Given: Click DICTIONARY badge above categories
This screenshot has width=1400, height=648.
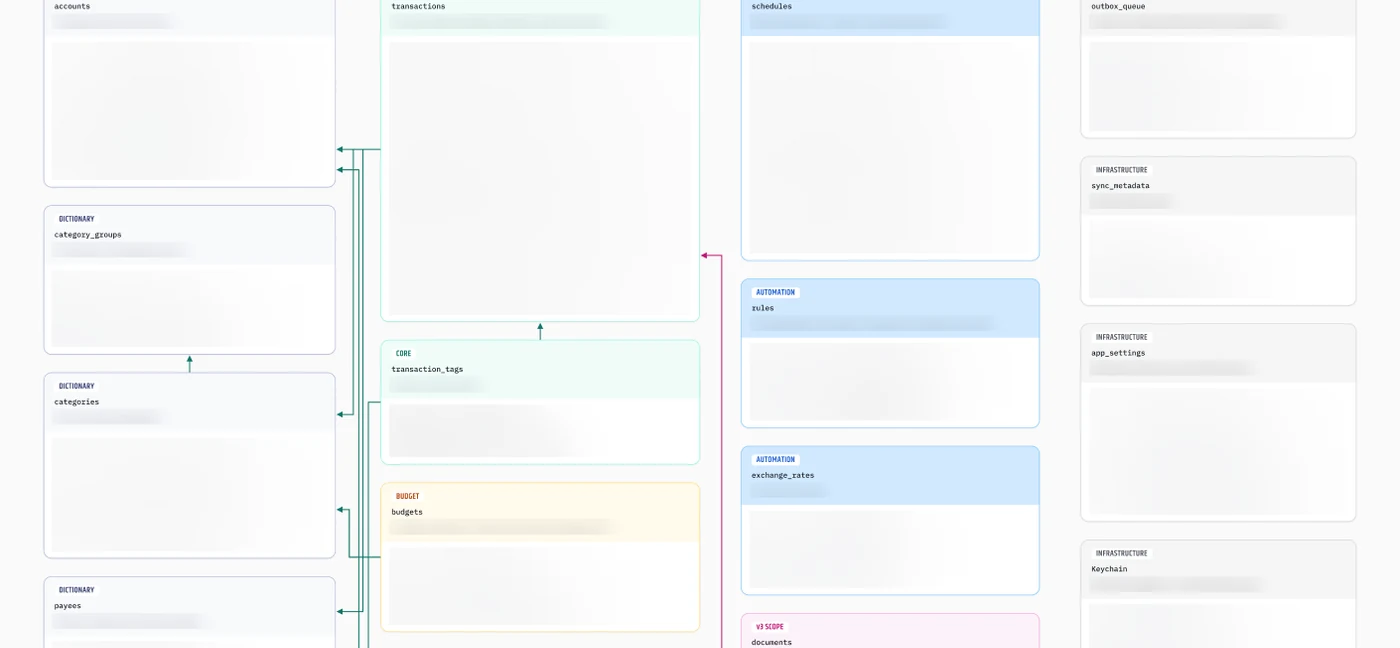Looking at the screenshot, I should (x=76, y=386).
